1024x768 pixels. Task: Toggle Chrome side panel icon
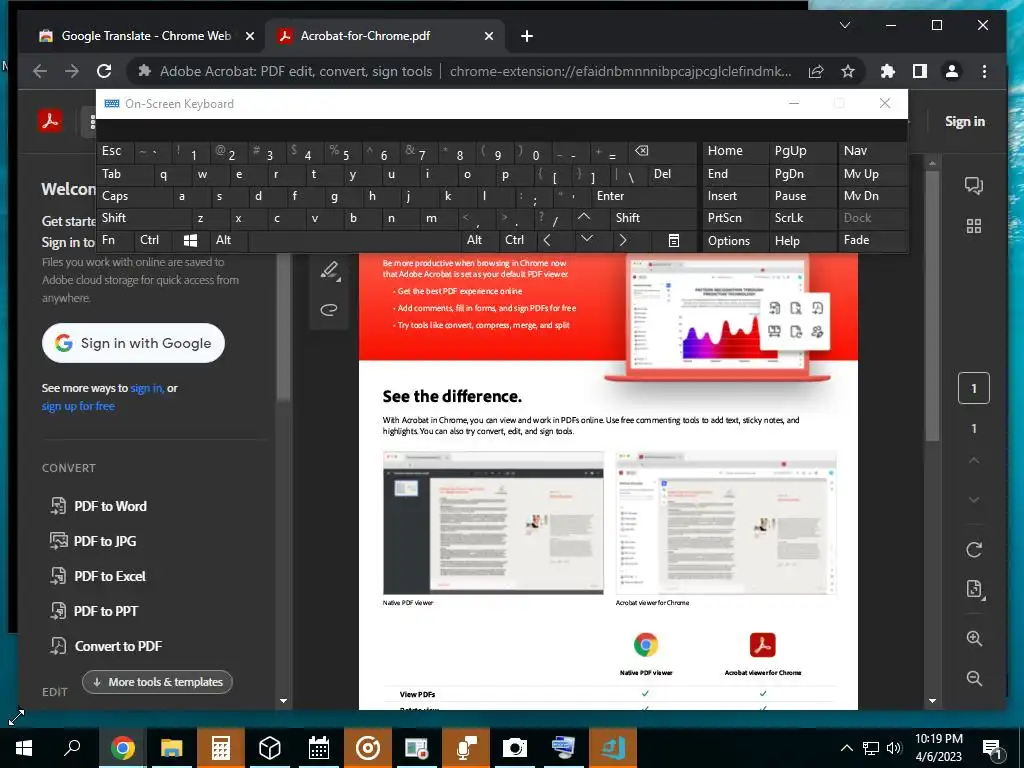click(x=920, y=71)
